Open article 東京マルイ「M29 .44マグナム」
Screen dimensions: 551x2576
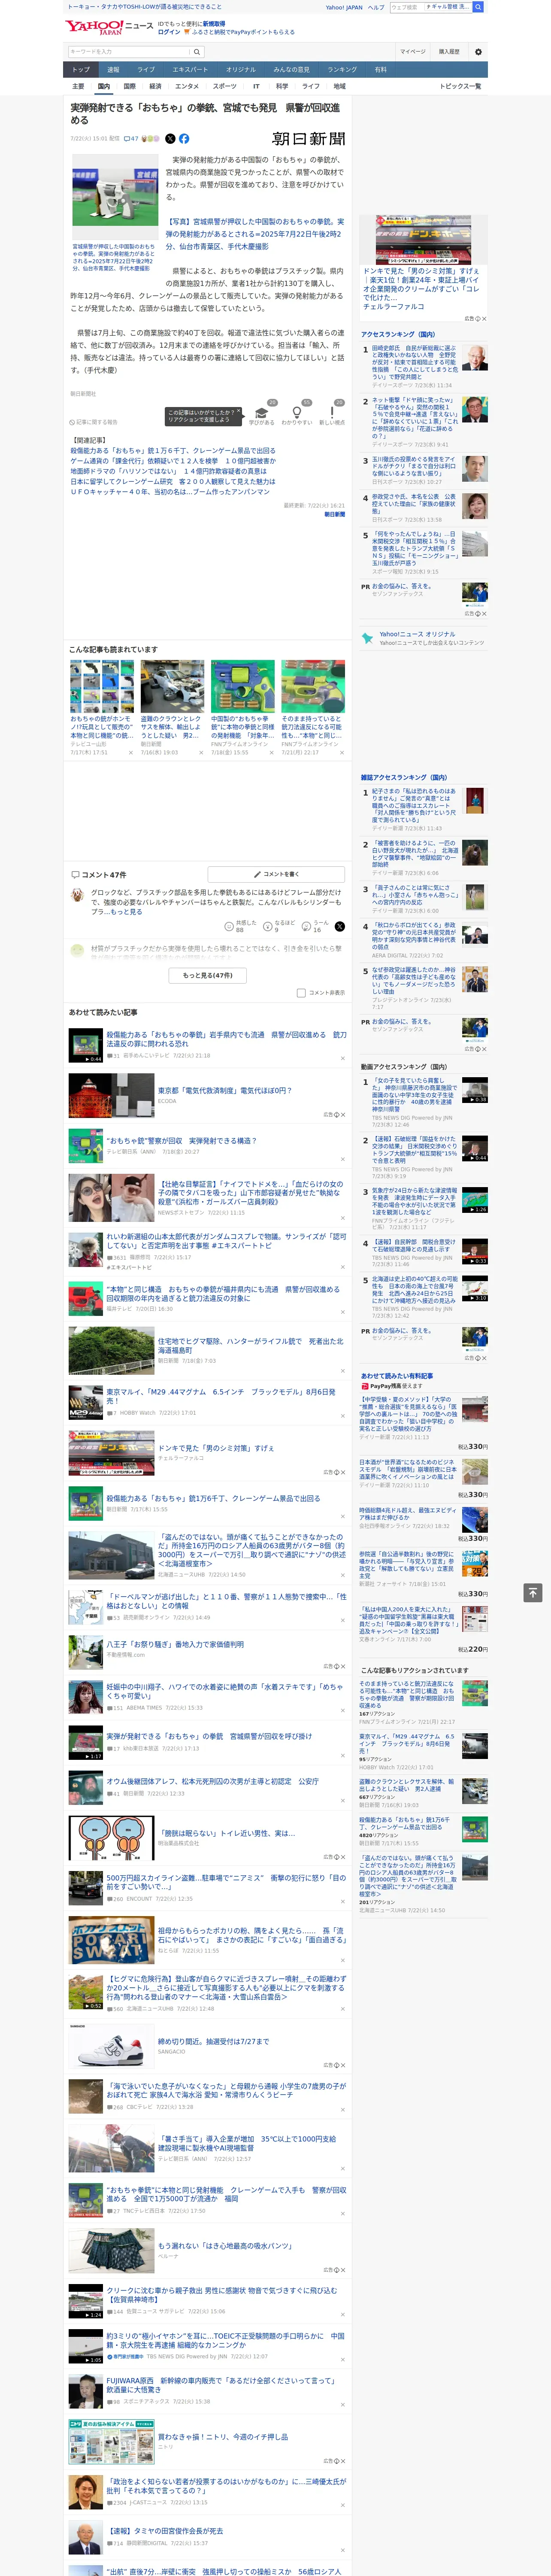coord(221,1396)
